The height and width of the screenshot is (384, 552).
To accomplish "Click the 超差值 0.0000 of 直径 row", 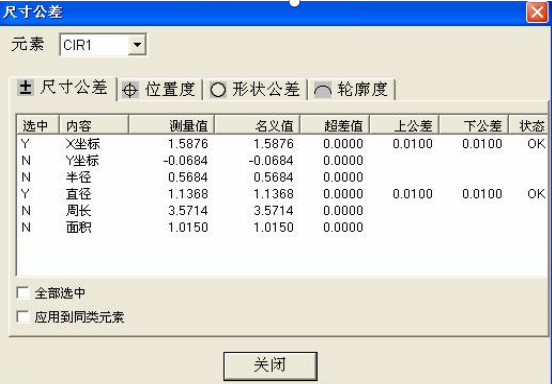I will click(343, 194).
